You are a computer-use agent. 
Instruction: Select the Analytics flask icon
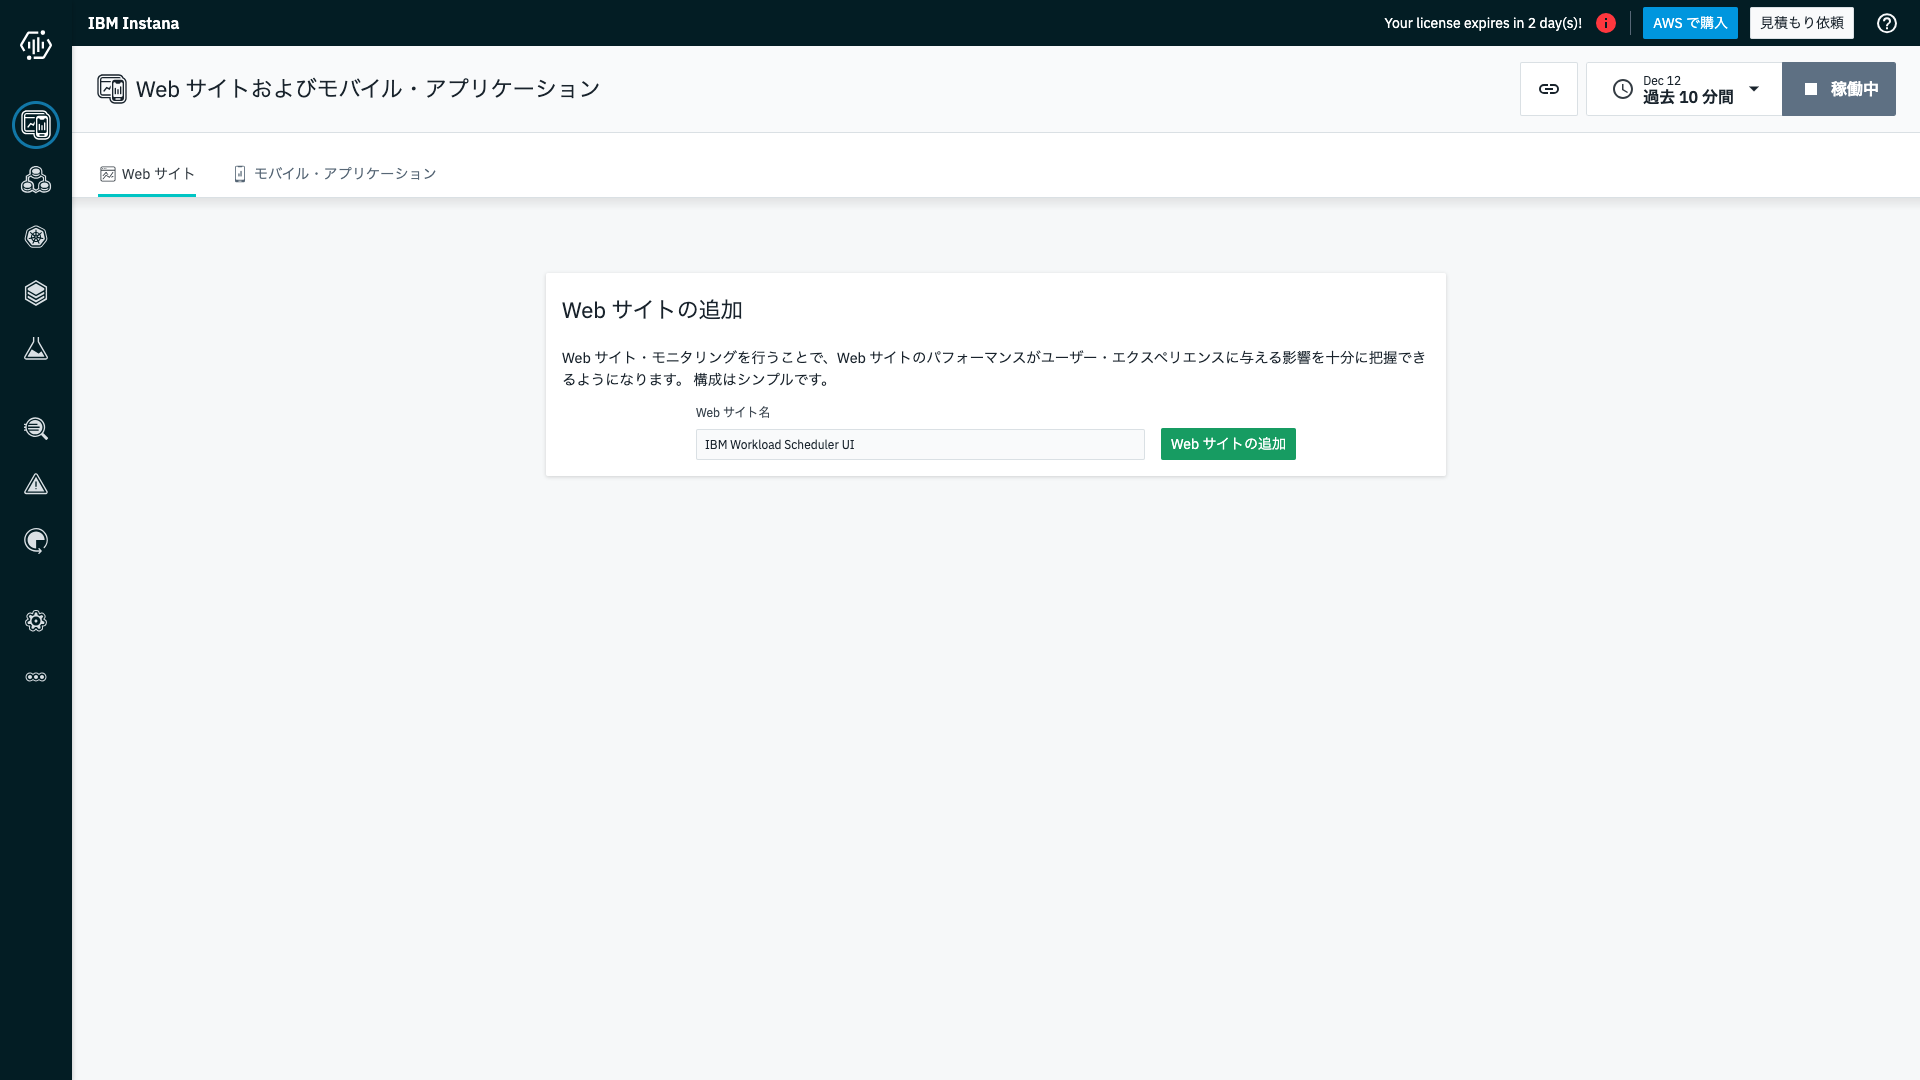coord(36,349)
